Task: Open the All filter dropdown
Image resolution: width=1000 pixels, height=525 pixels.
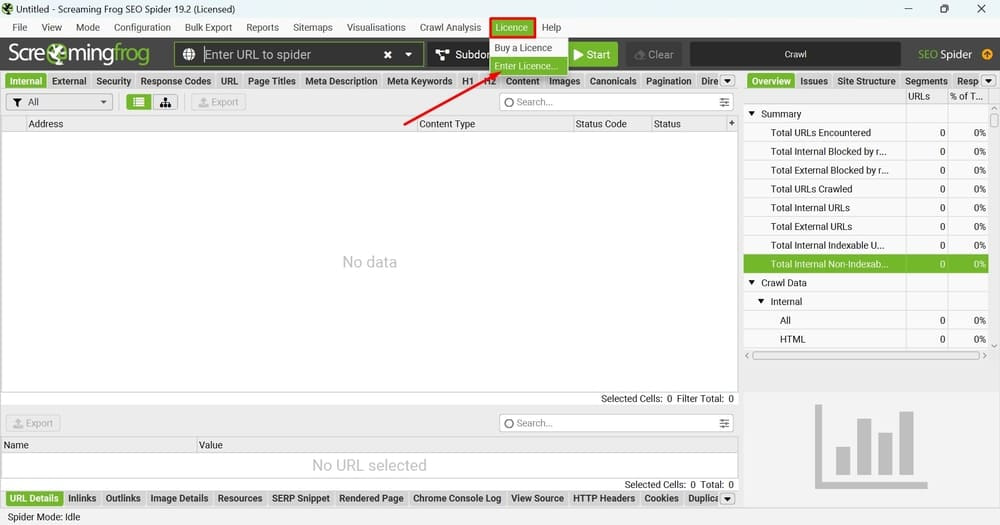Action: (x=59, y=102)
